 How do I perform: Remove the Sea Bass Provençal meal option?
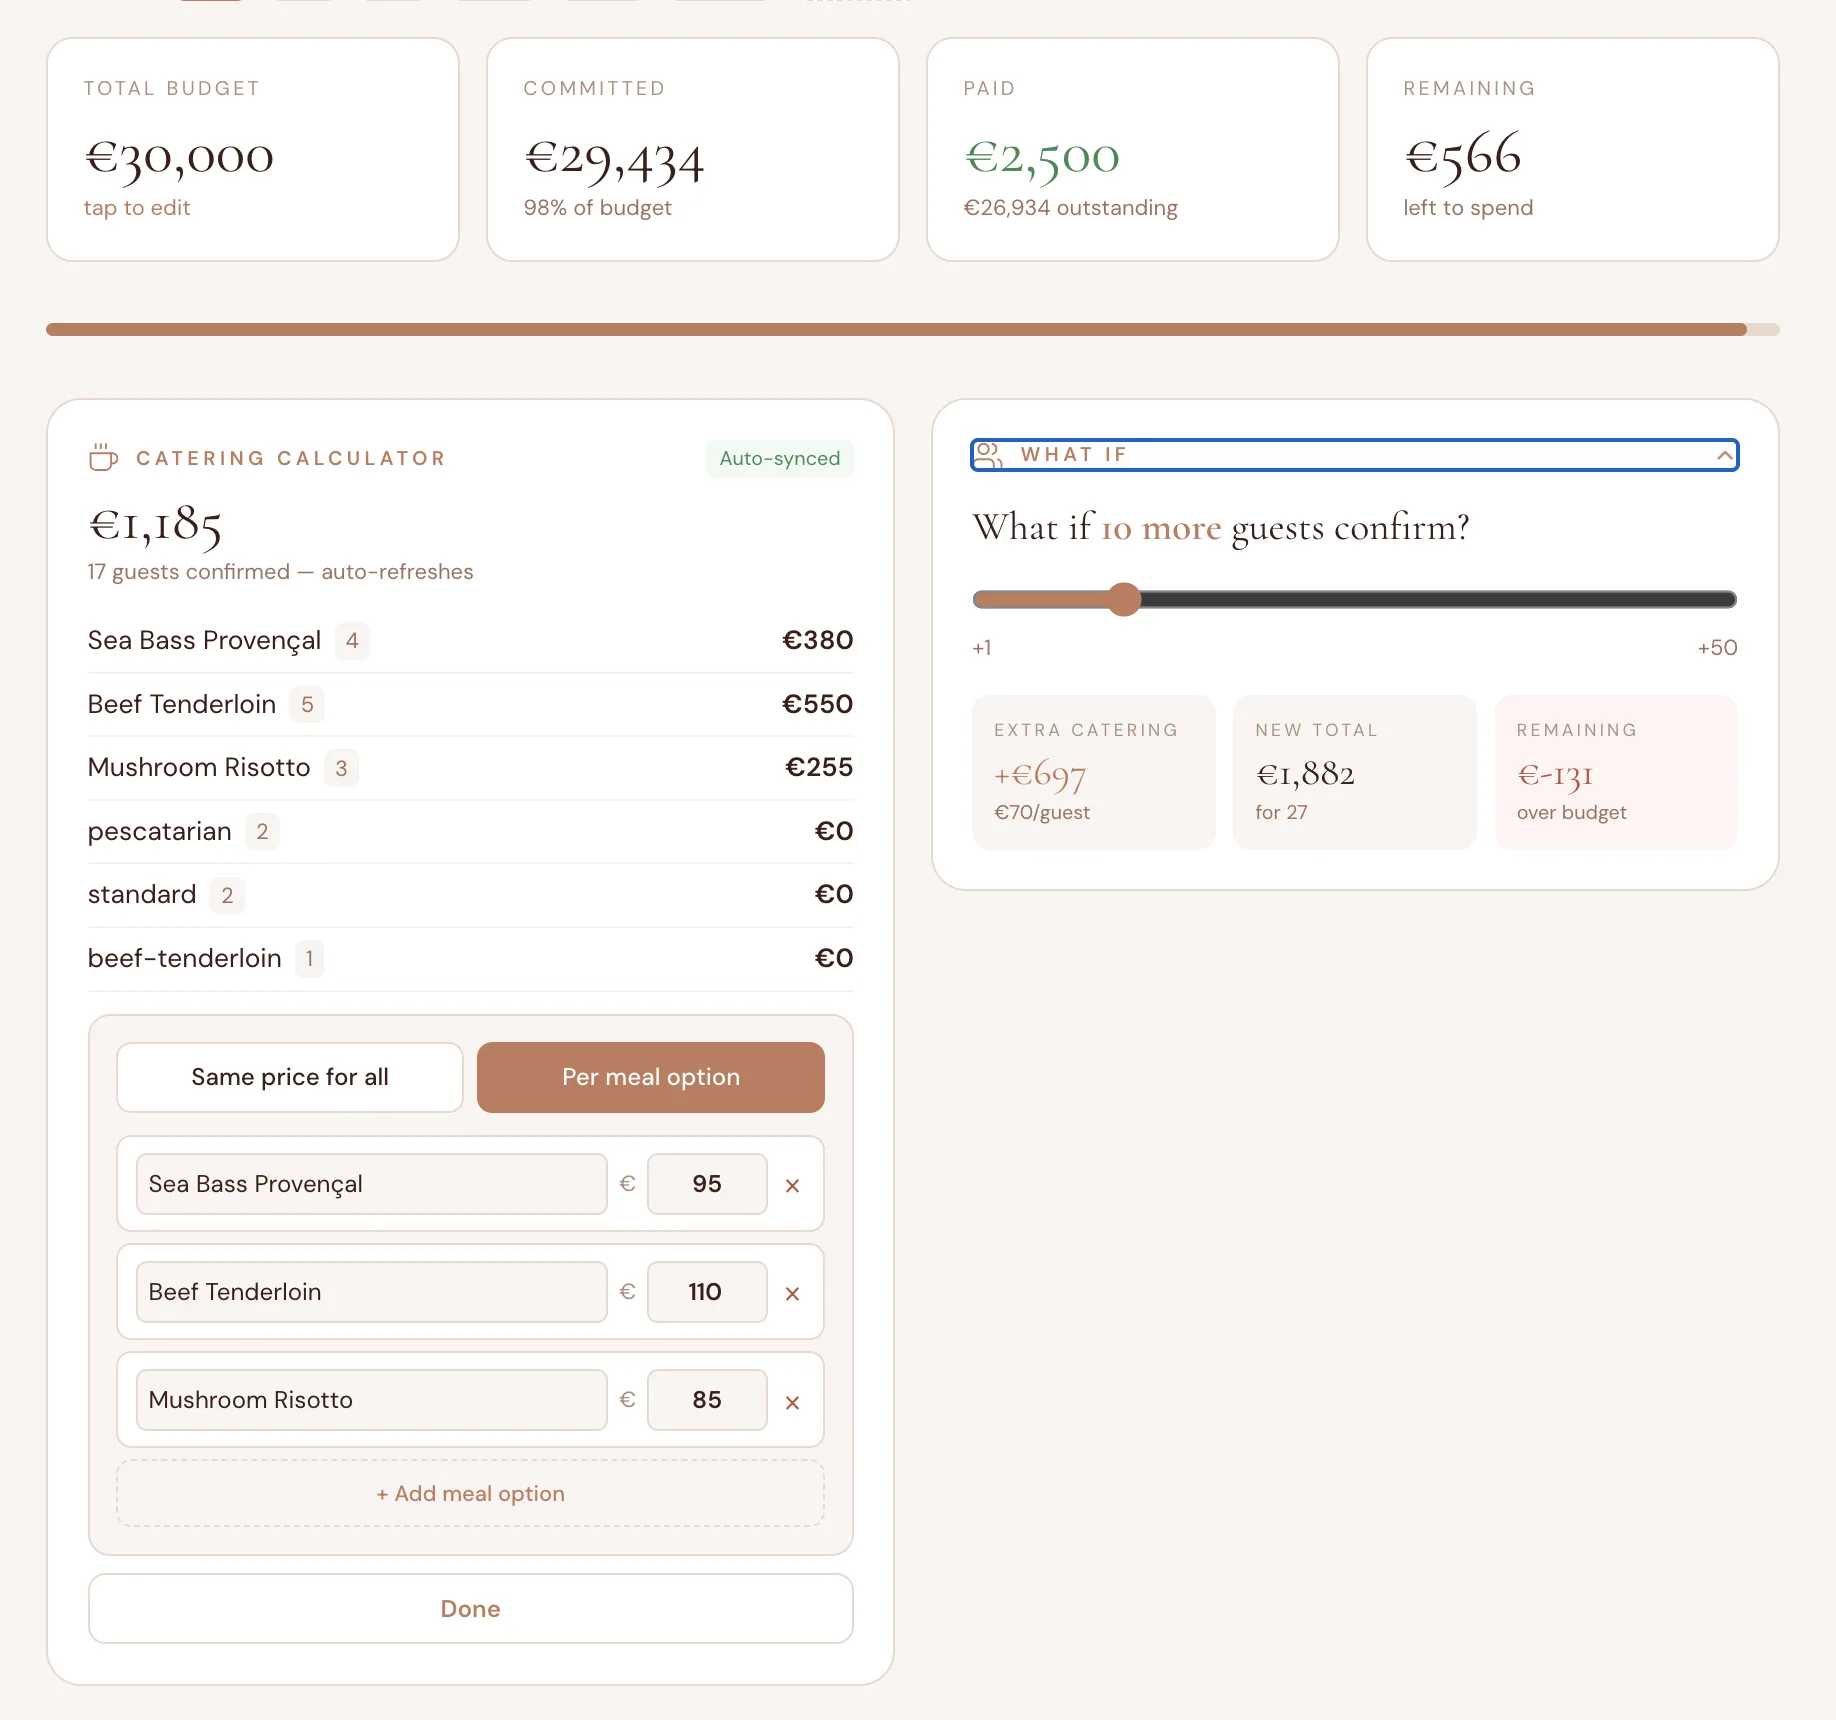pyautogui.click(x=792, y=1185)
